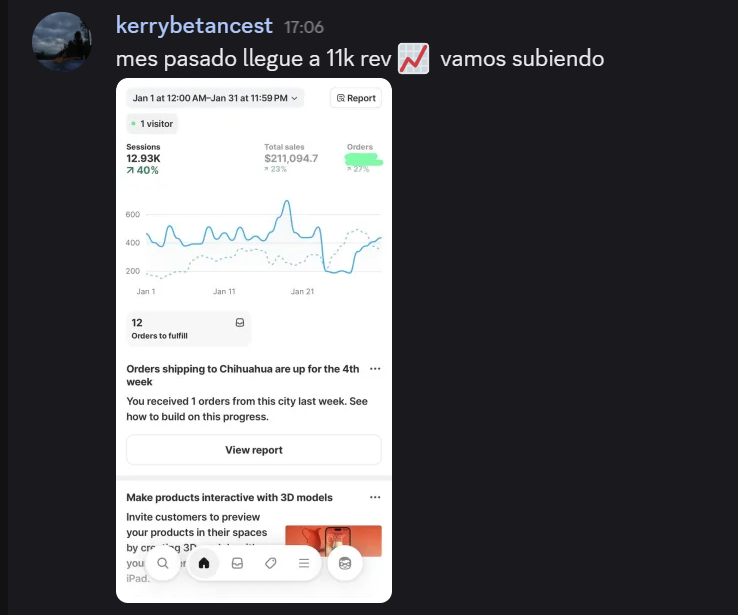Open more options for the Chihuahua orders insight
Viewport: 738px width, 615px height.
click(375, 369)
